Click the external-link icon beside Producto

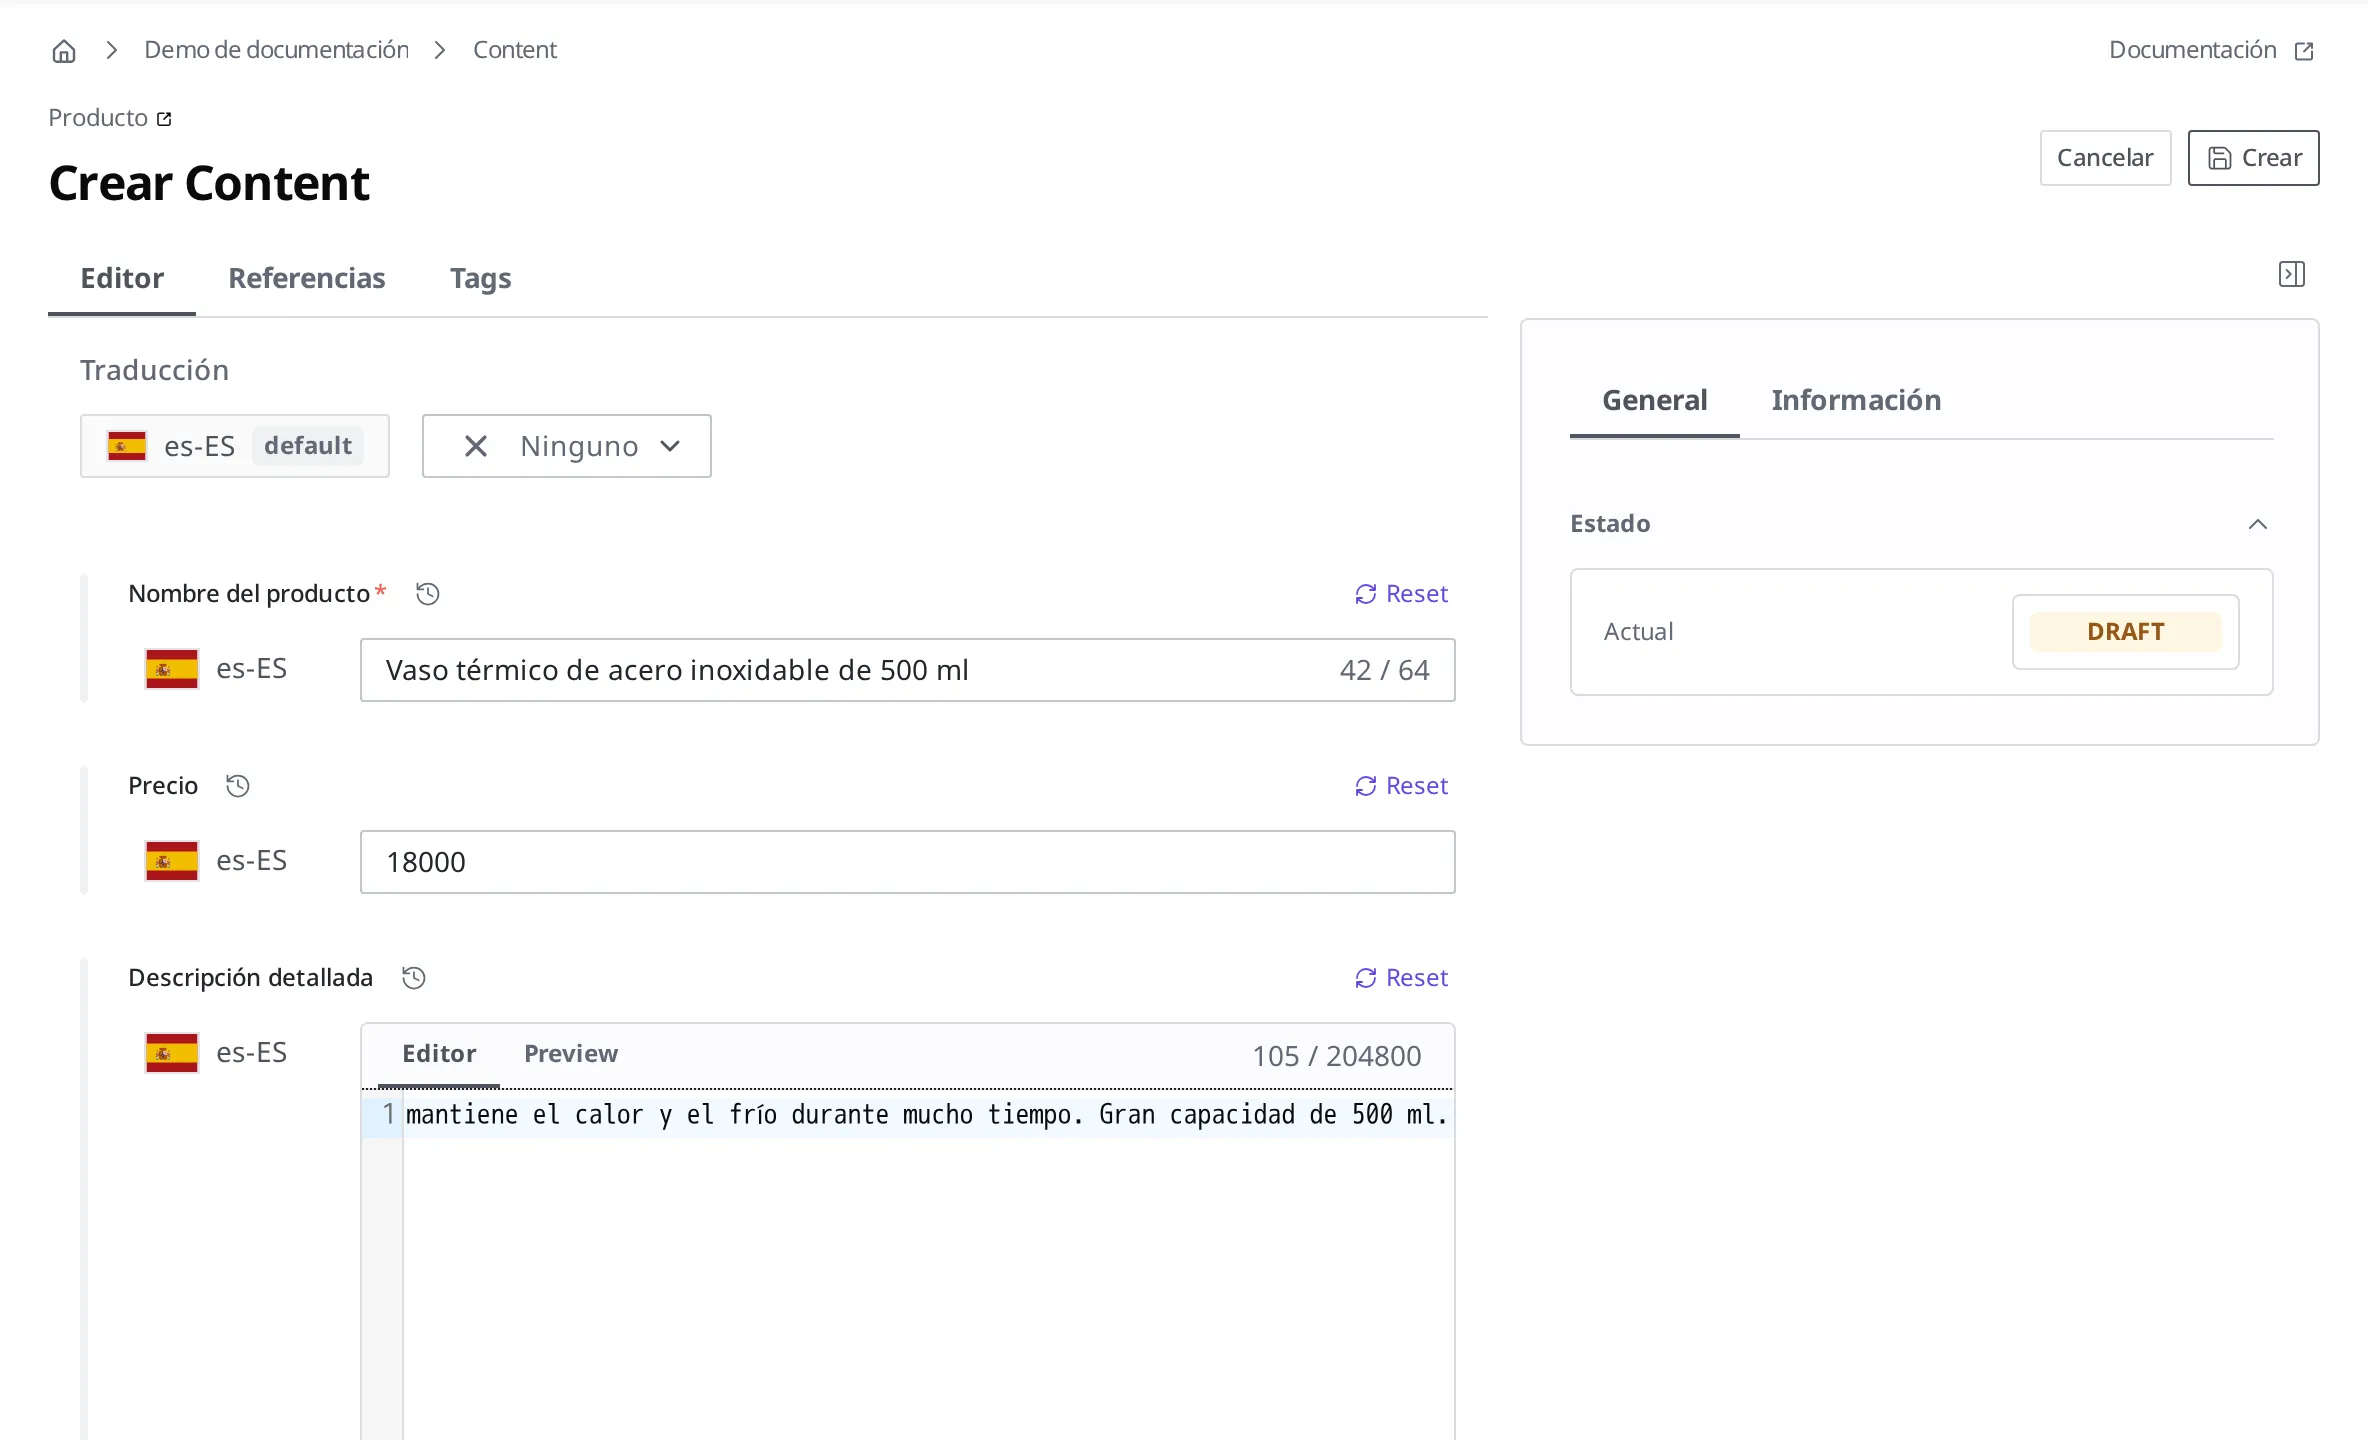tap(164, 119)
